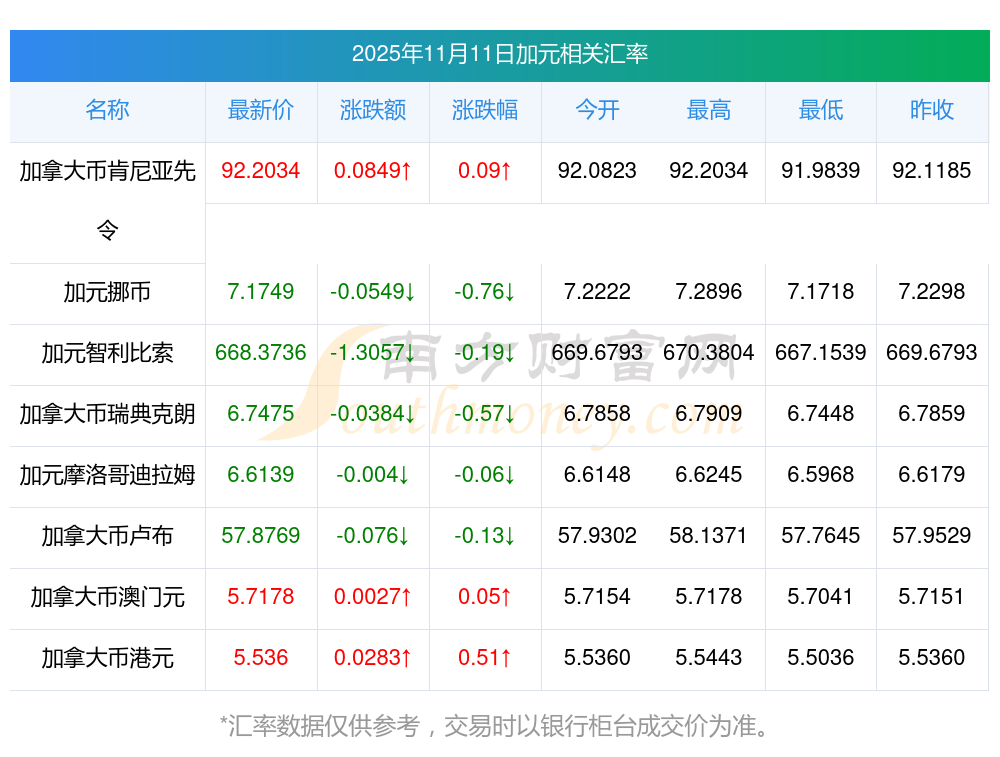Click the 汇率数据仅供参考 disclaimer footnote
The width and height of the screenshot is (1000, 757).
(x=495, y=725)
